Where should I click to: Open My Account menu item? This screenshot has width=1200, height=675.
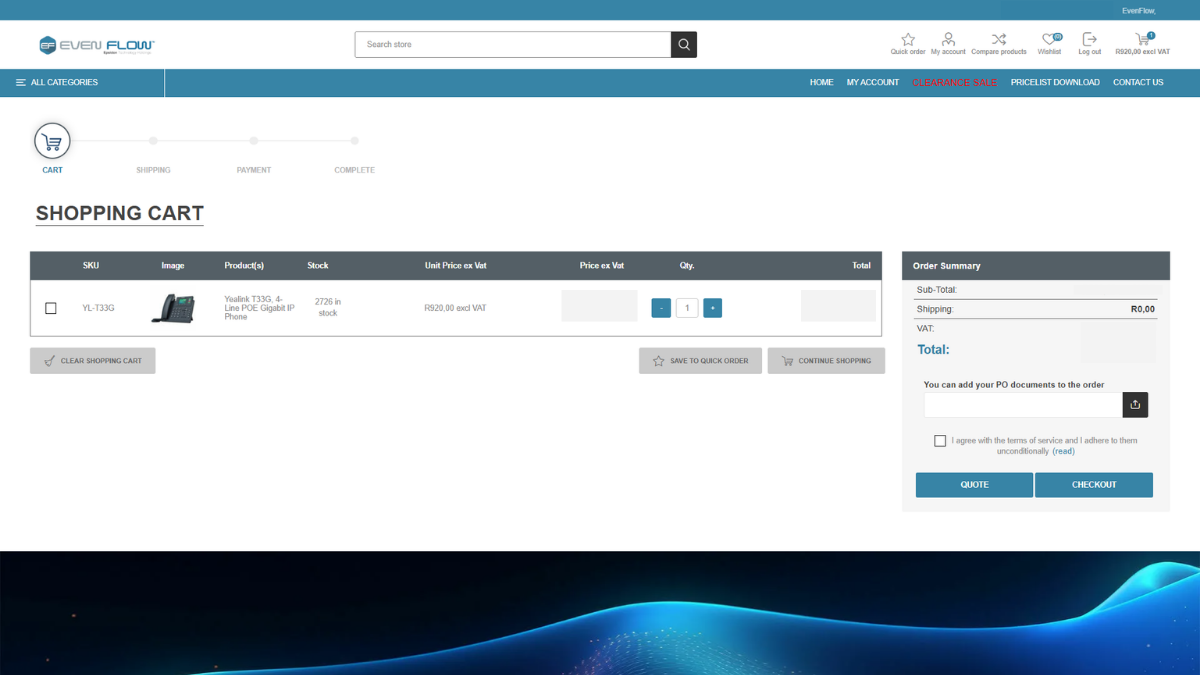[873, 82]
